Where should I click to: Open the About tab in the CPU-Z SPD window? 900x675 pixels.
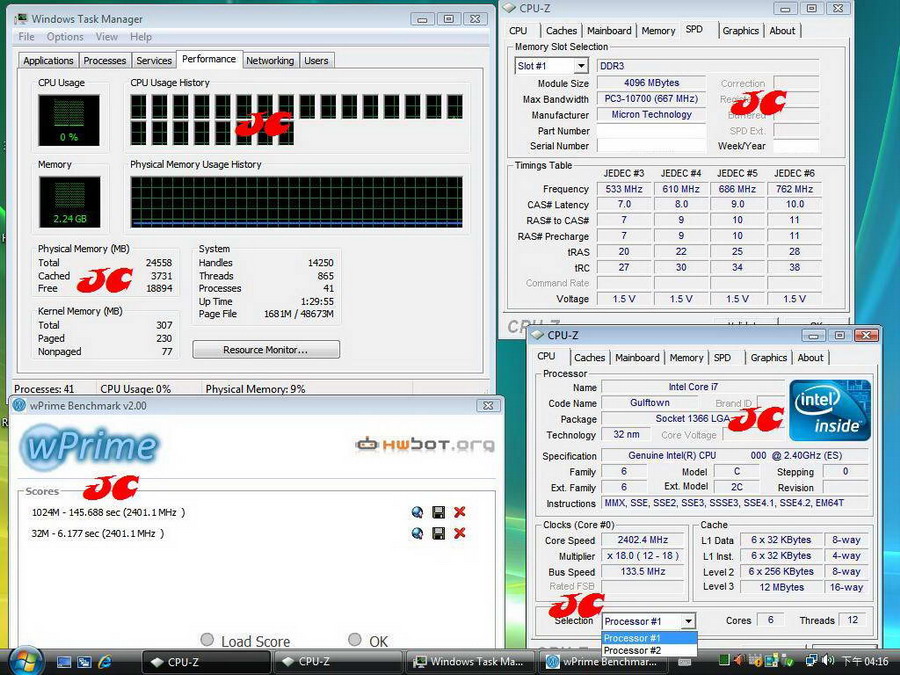click(x=782, y=30)
